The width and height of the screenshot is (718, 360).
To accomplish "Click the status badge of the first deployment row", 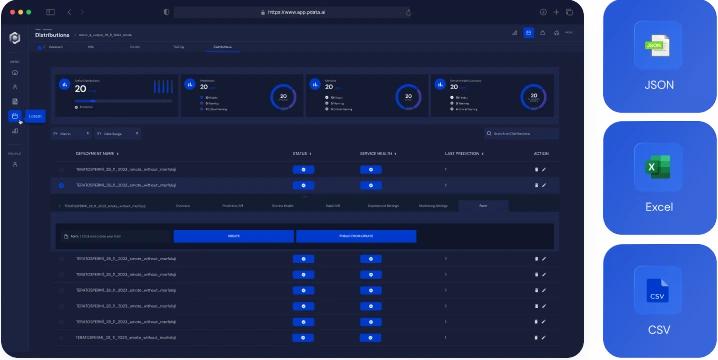I will click(304, 170).
